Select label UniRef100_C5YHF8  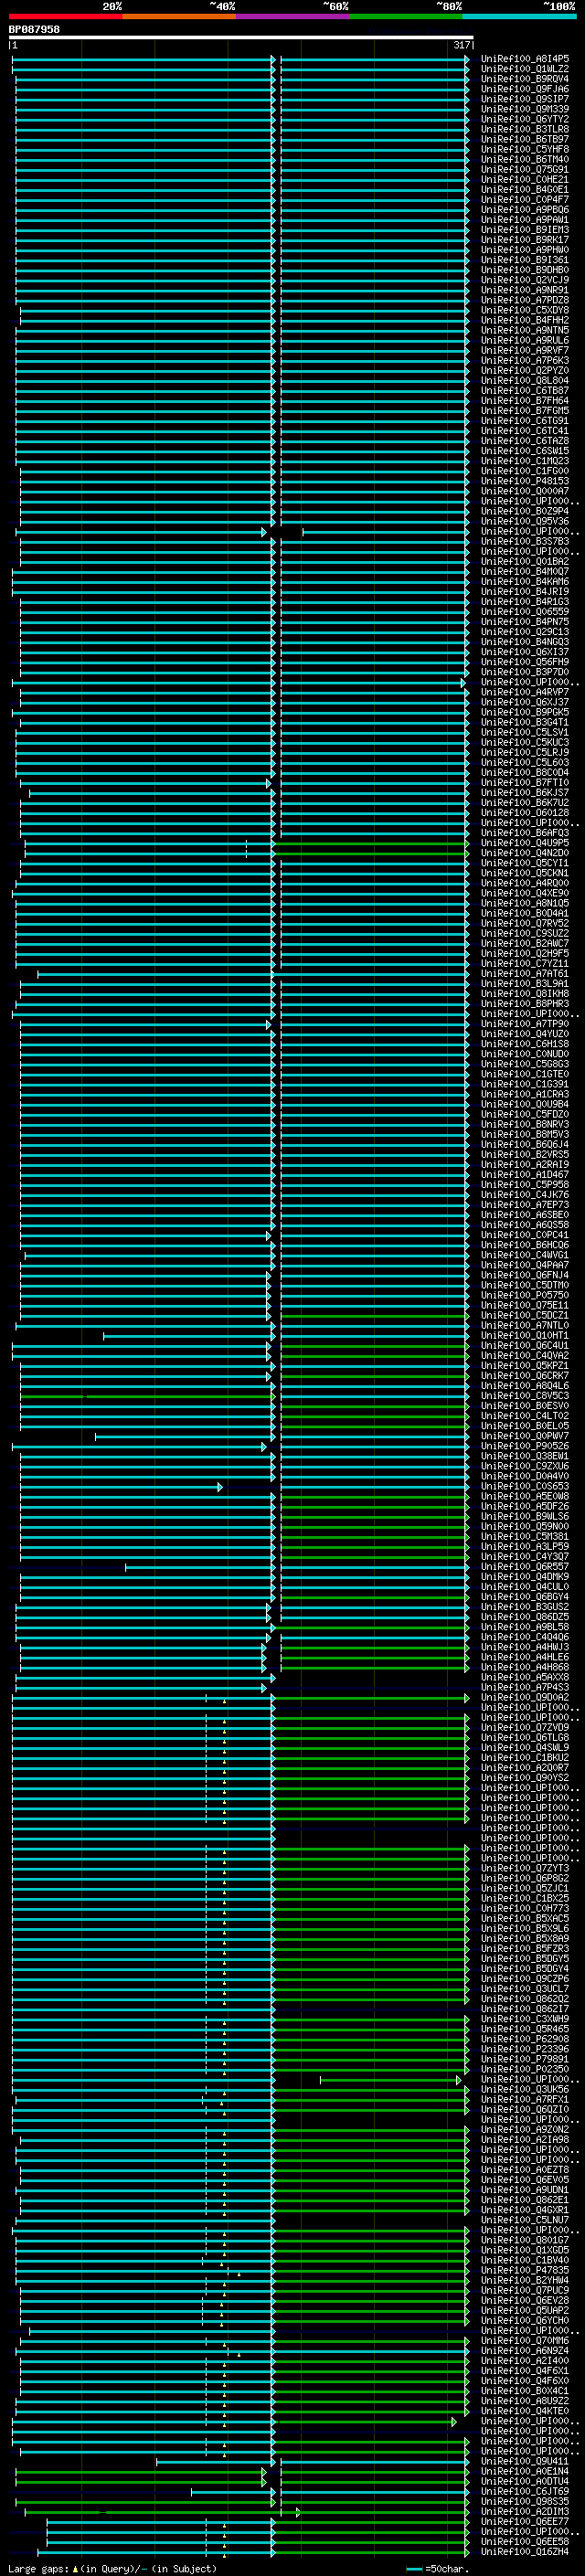[x=525, y=149]
